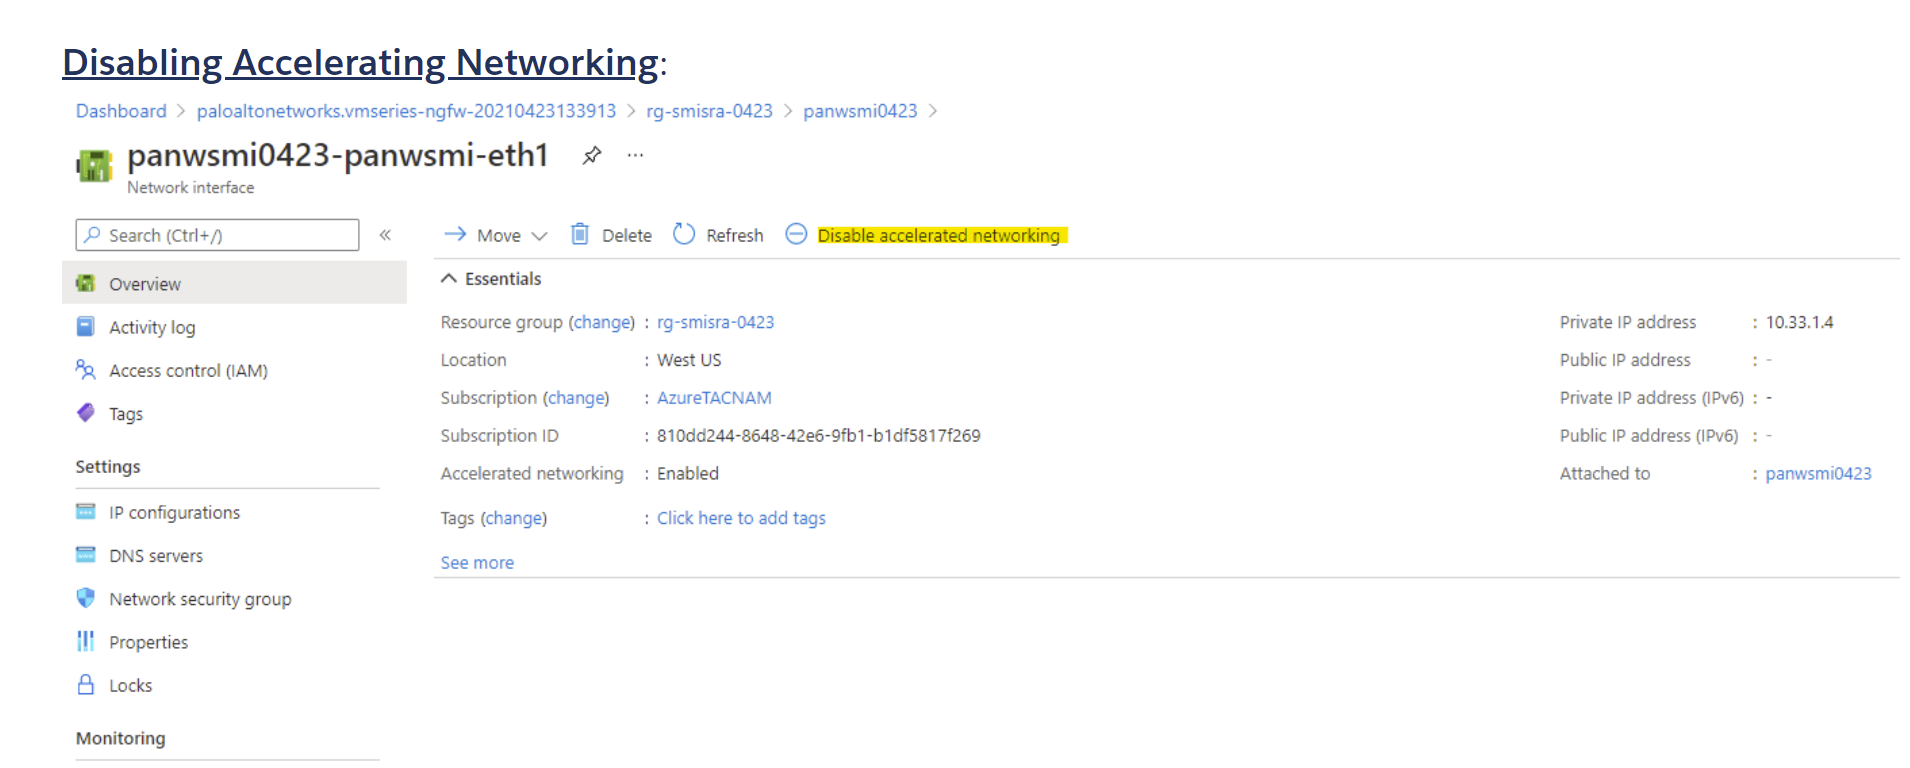Open Tags in the sidebar

[126, 414]
